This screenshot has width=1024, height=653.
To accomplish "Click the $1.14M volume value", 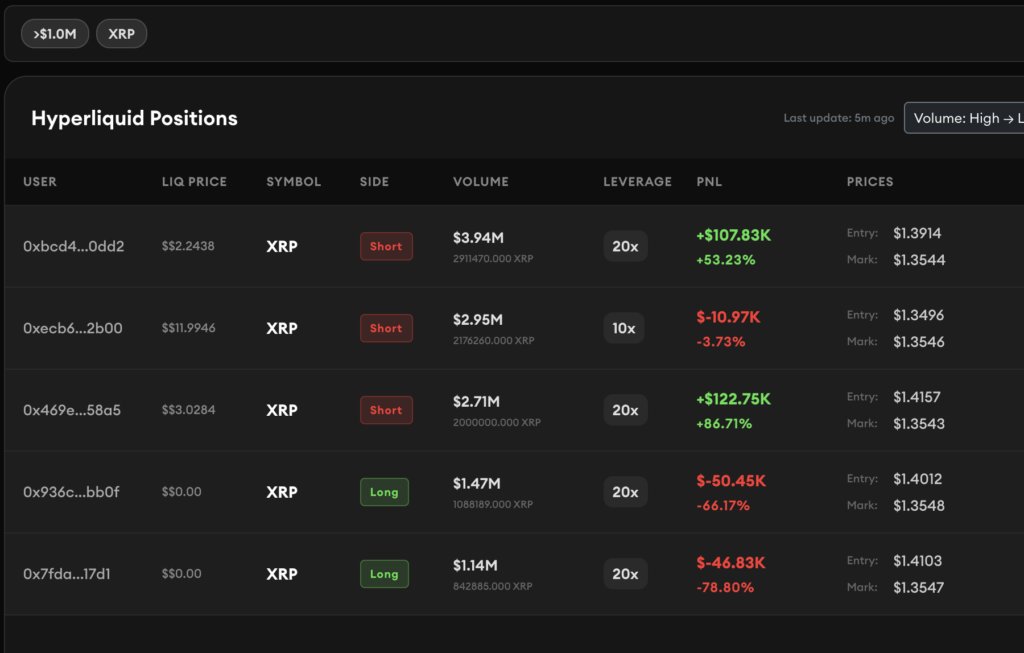I will [475, 565].
